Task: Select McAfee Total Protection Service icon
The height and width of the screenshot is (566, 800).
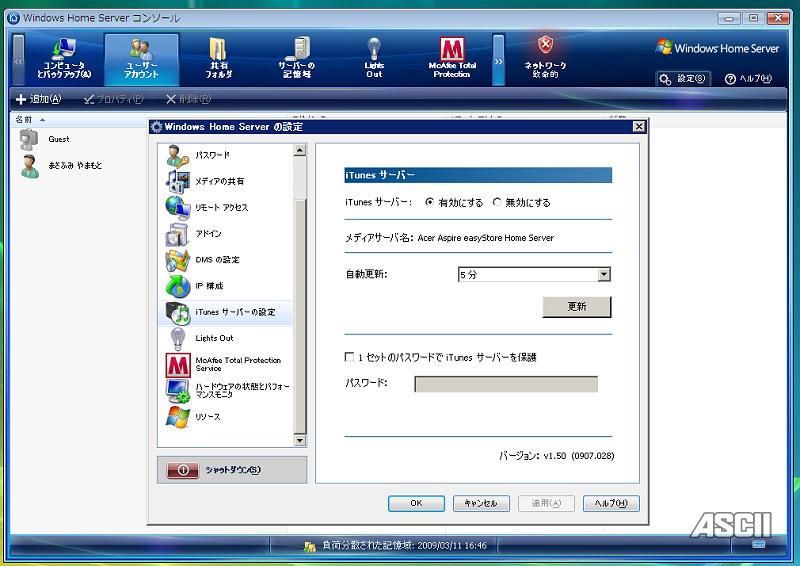Action: [178, 365]
